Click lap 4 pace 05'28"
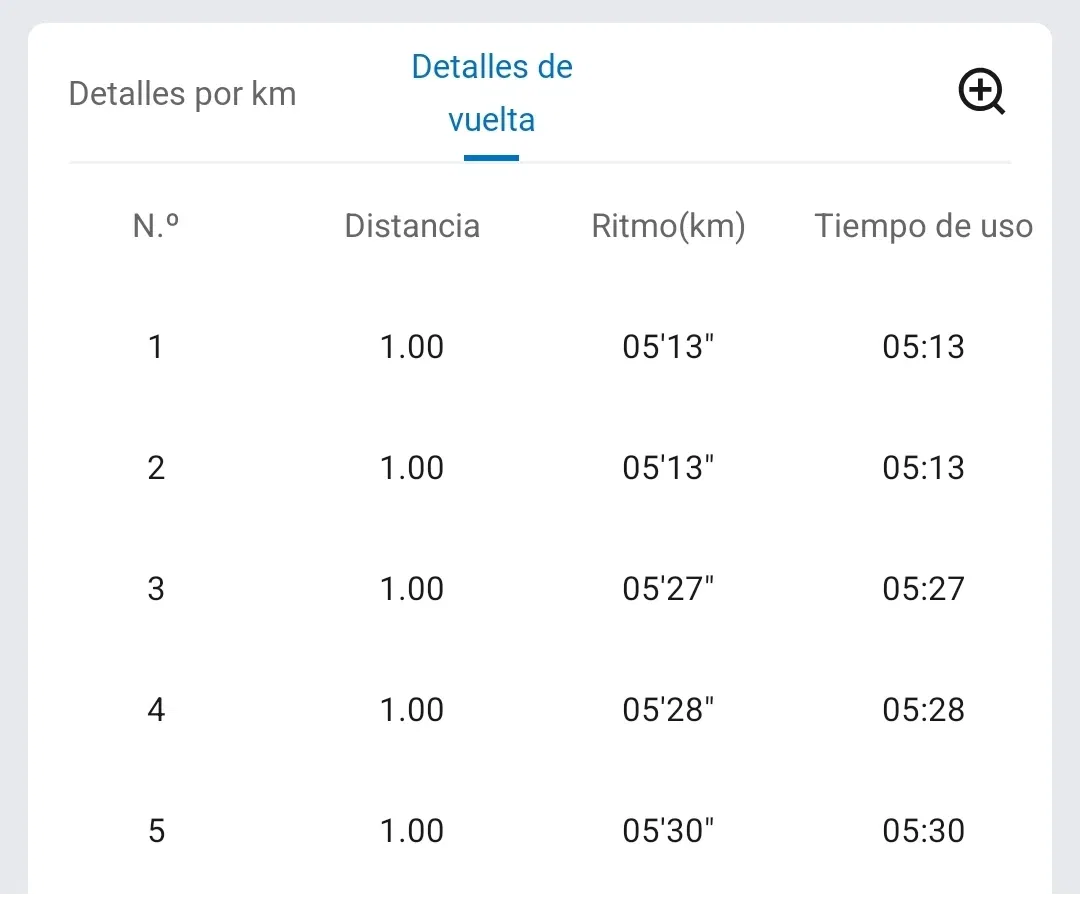Viewport: 1080px width, 909px height. click(x=668, y=710)
